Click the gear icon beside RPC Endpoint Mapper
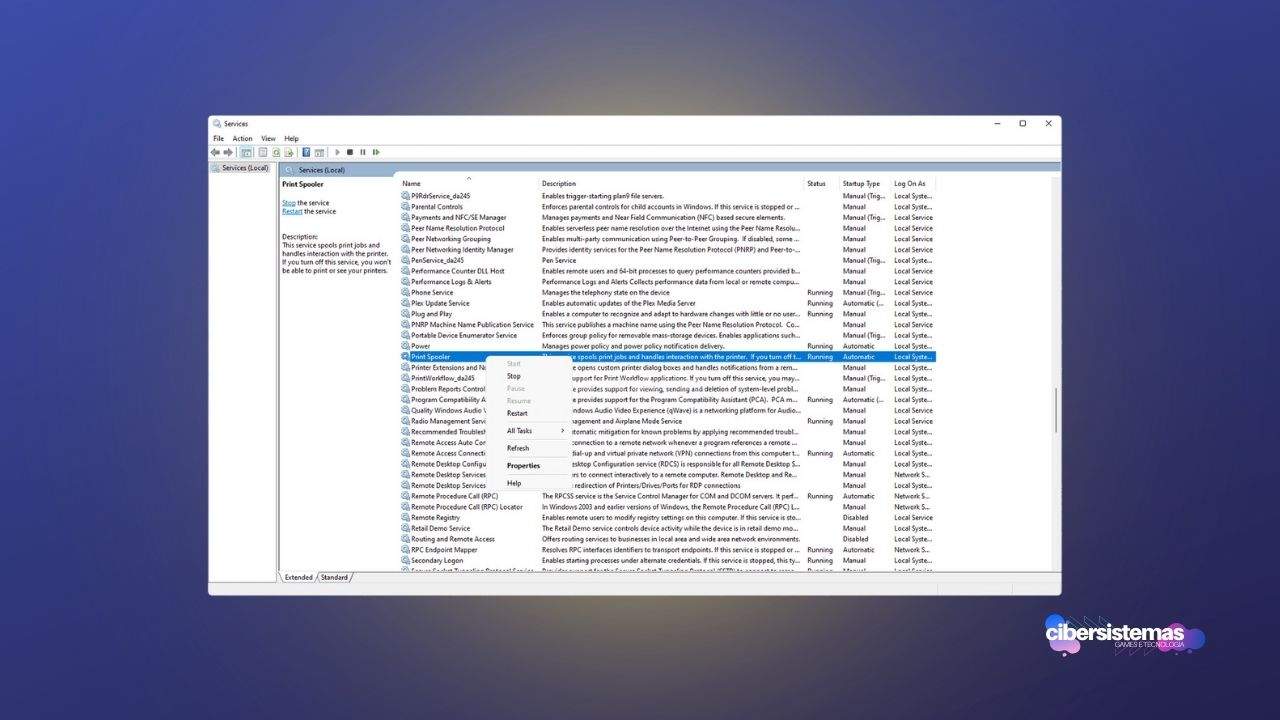 click(x=406, y=550)
